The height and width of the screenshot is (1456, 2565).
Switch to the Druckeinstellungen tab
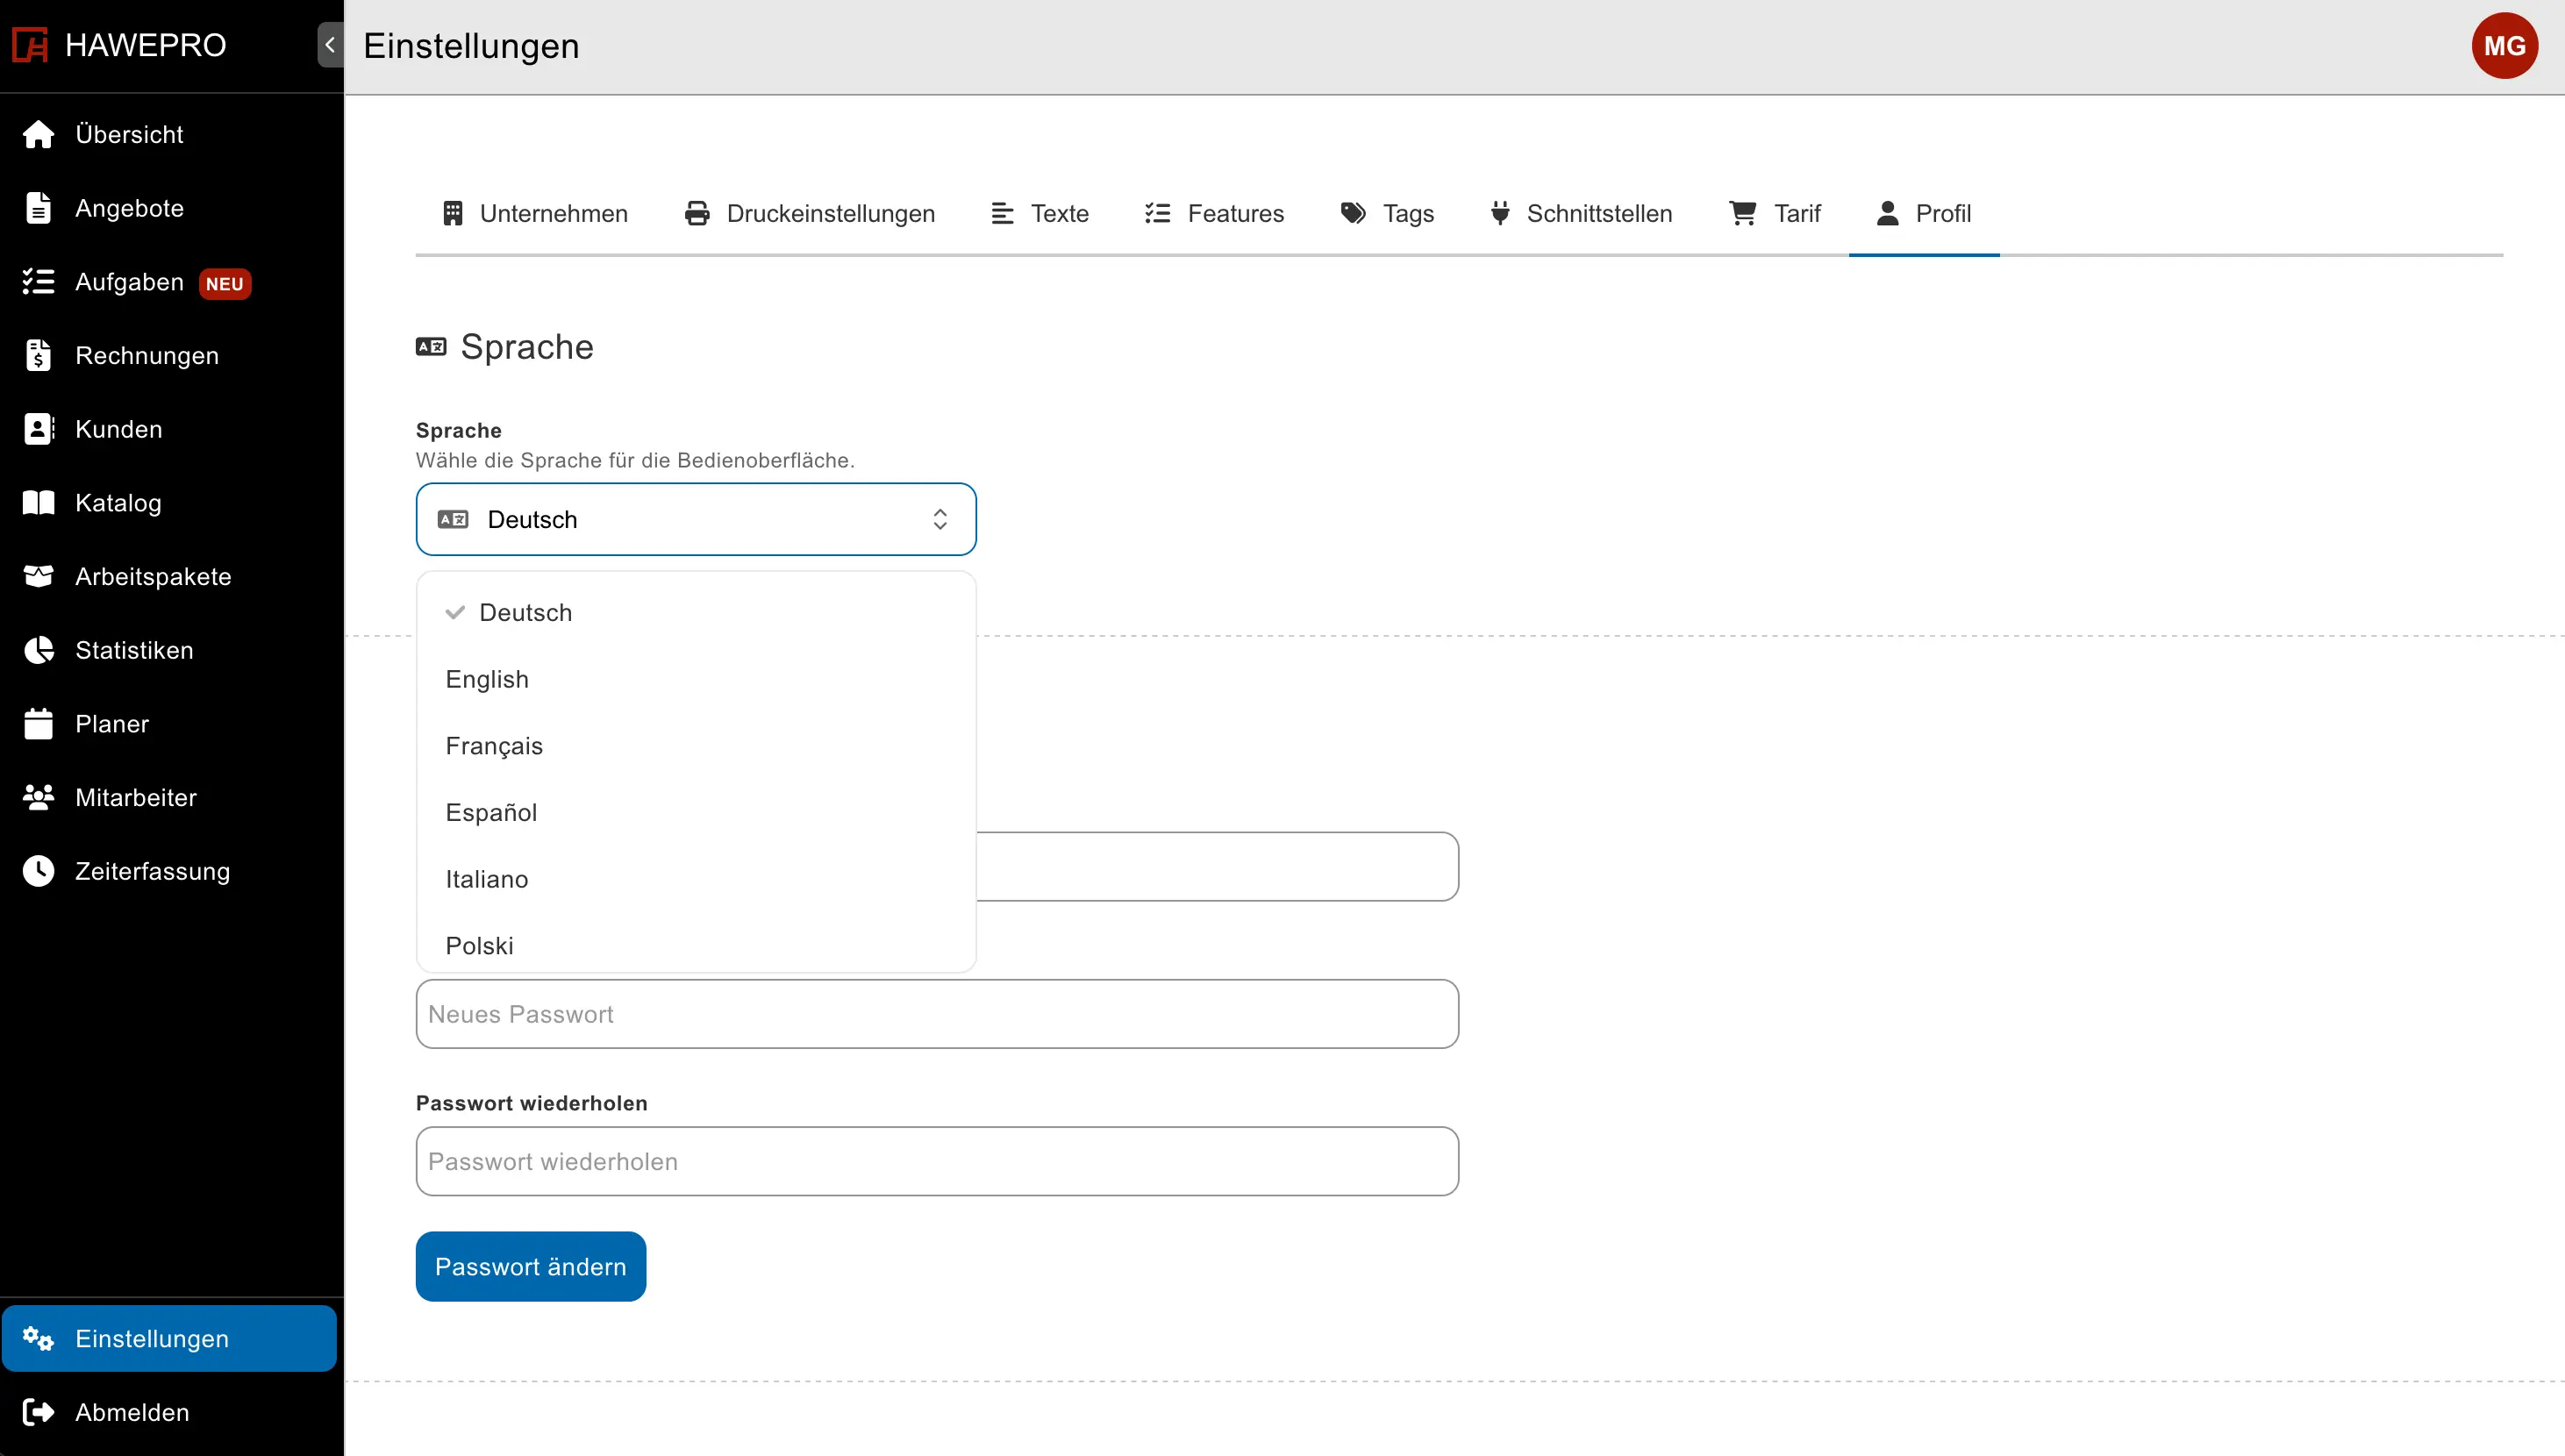click(810, 213)
